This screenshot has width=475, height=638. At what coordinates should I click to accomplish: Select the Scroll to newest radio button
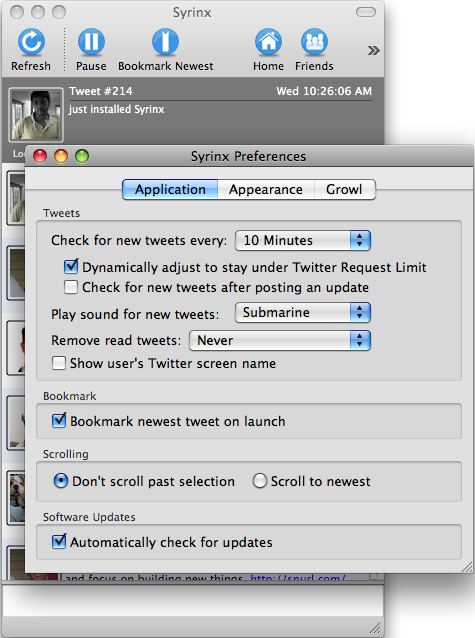tap(260, 481)
